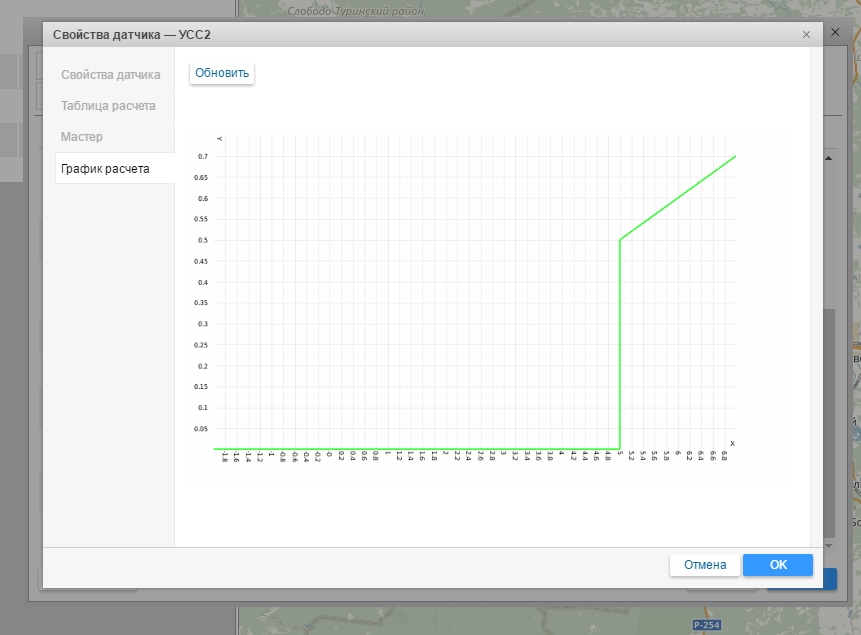Image resolution: width=861 pixels, height=635 pixels.
Task: Confirm with the OK button
Action: click(778, 565)
